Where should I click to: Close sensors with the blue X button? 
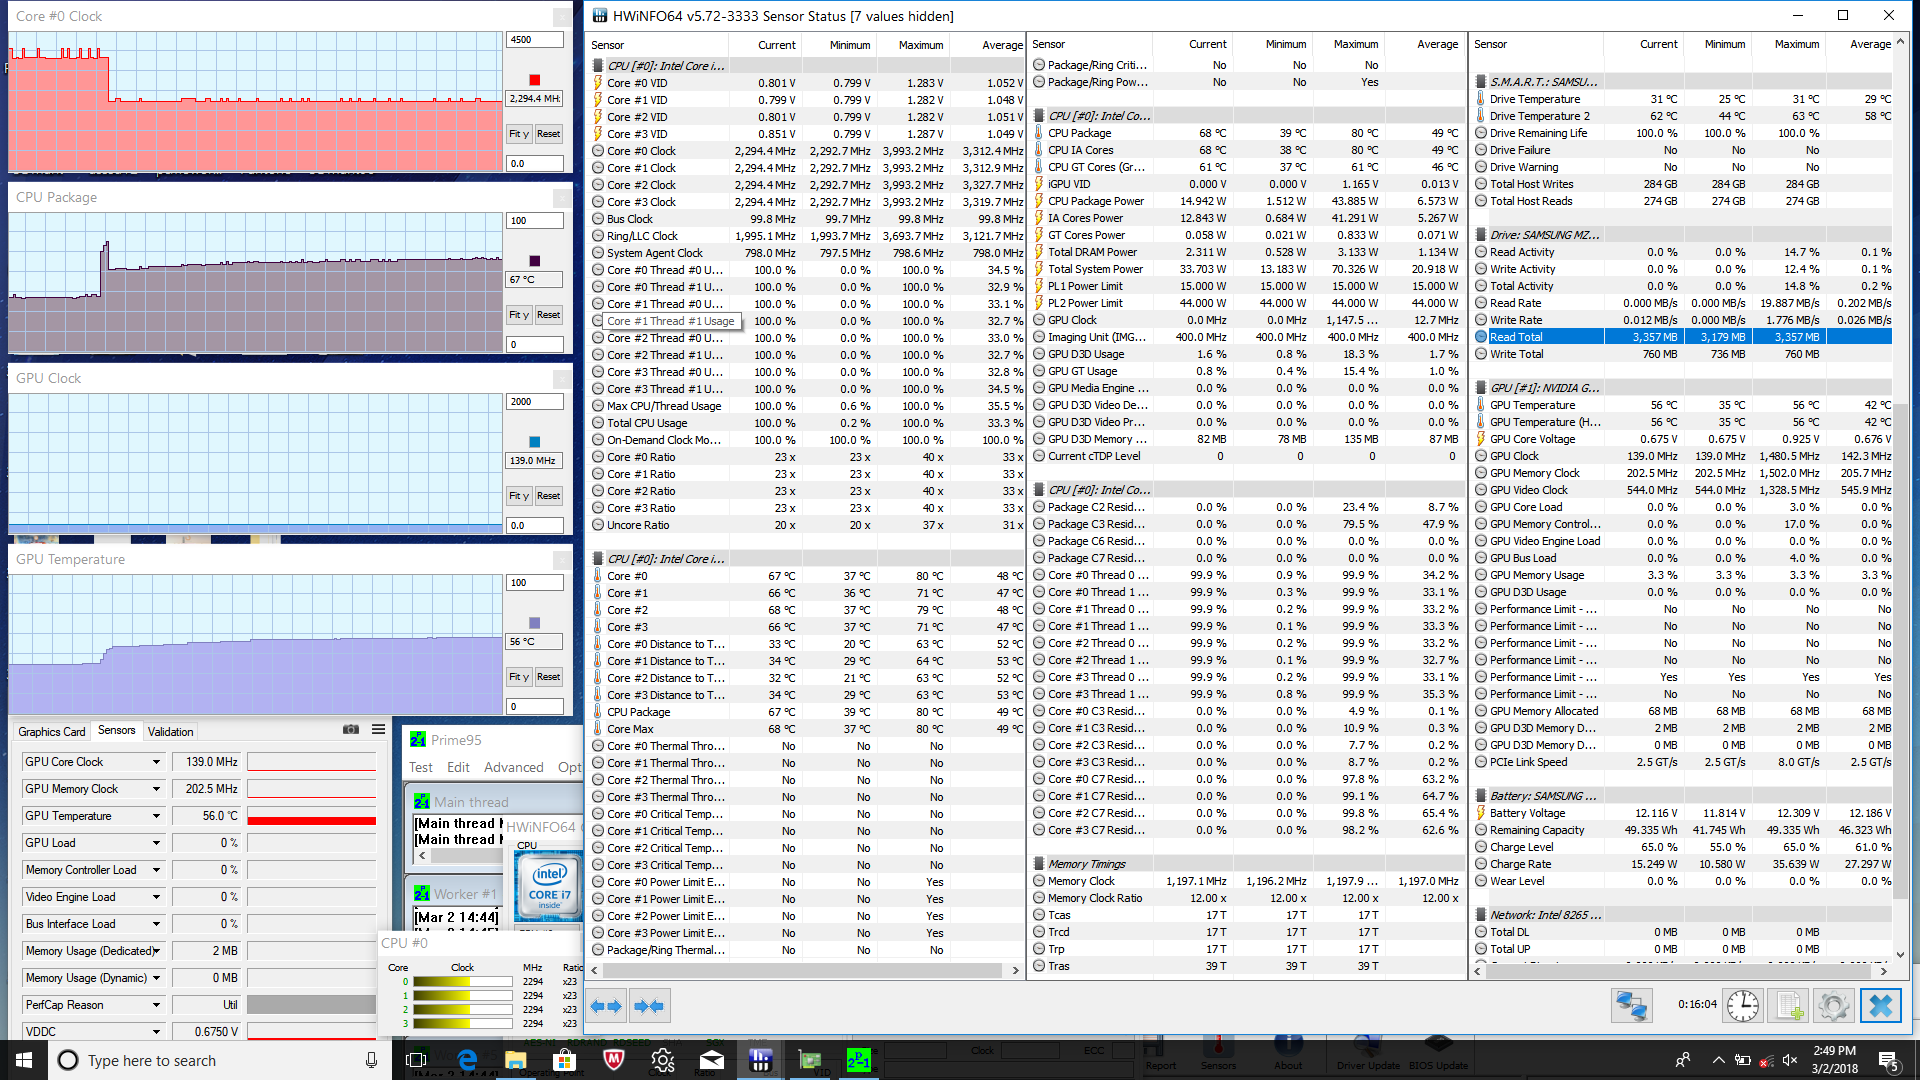point(1880,1005)
